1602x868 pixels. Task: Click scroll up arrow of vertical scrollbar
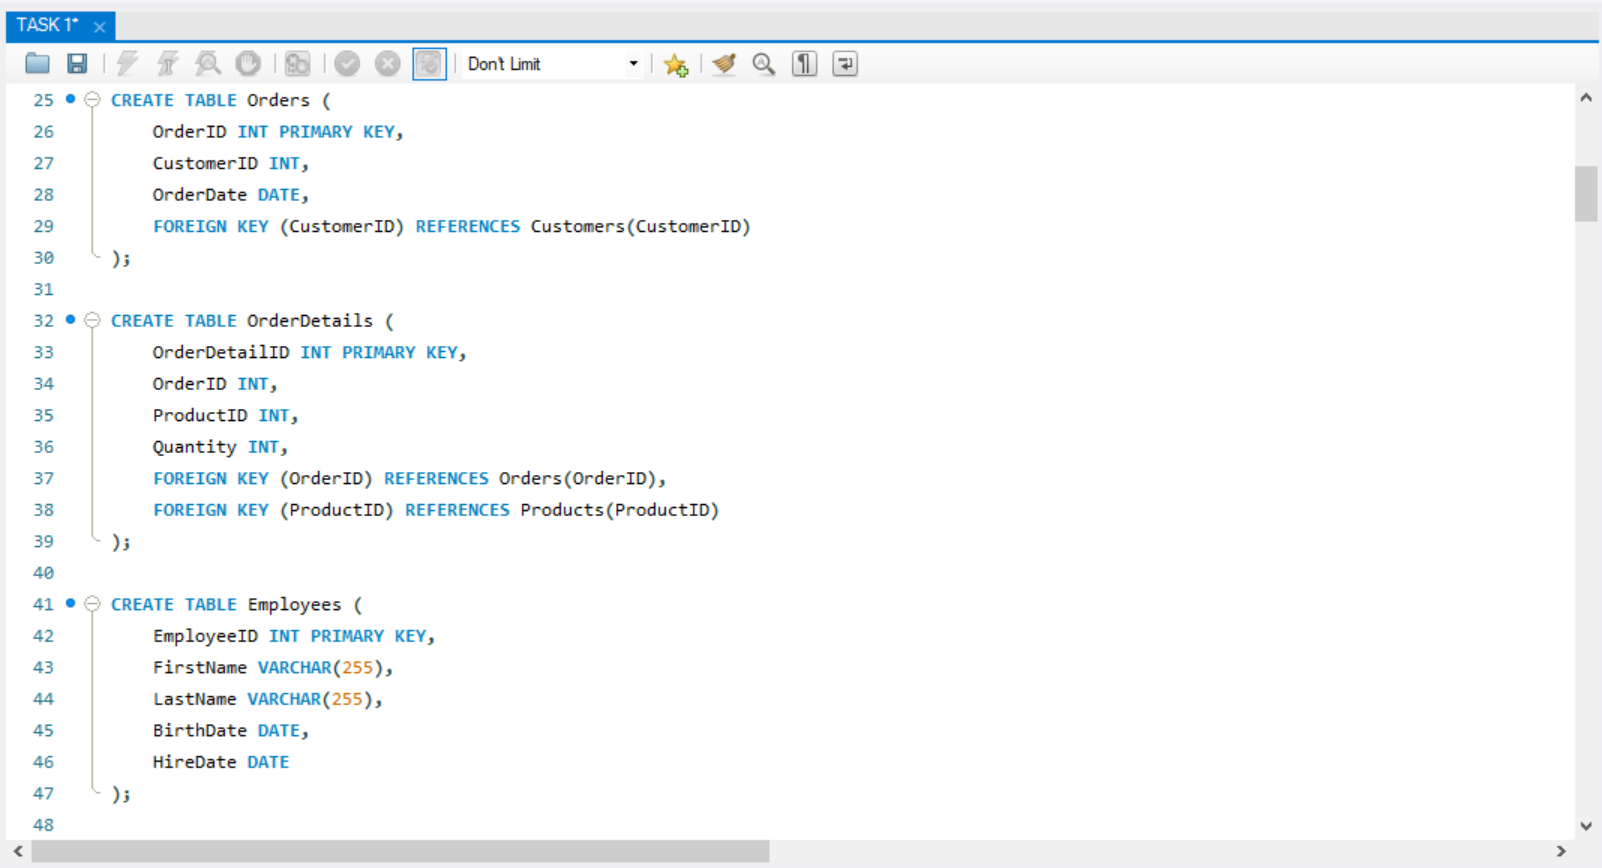click(1586, 98)
